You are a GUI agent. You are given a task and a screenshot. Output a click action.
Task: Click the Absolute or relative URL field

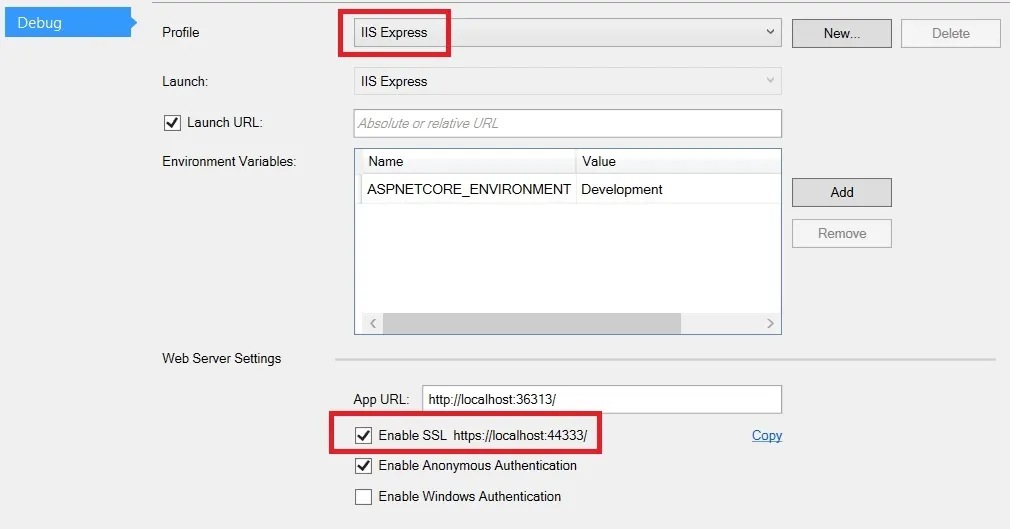point(567,123)
